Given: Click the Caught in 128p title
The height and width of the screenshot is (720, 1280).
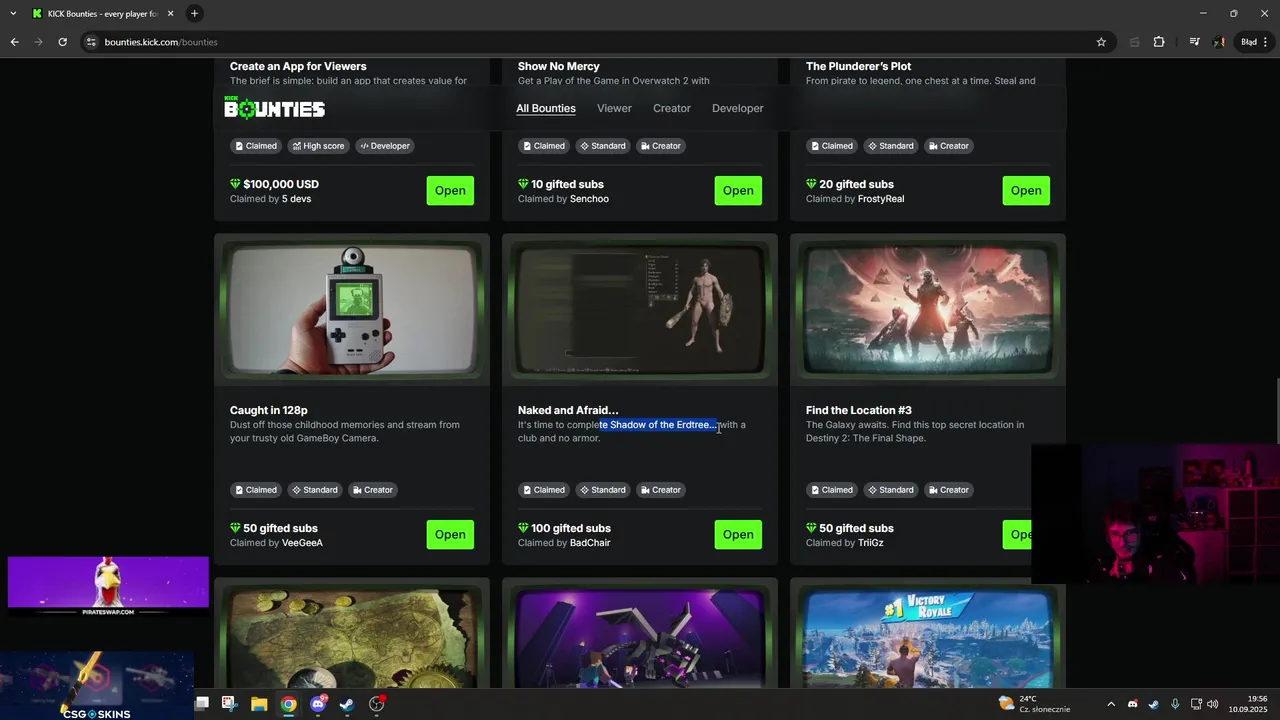Looking at the screenshot, I should point(268,410).
